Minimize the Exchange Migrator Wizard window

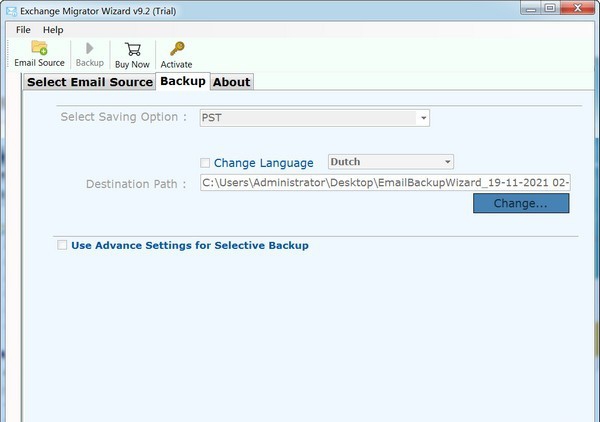coord(530,8)
